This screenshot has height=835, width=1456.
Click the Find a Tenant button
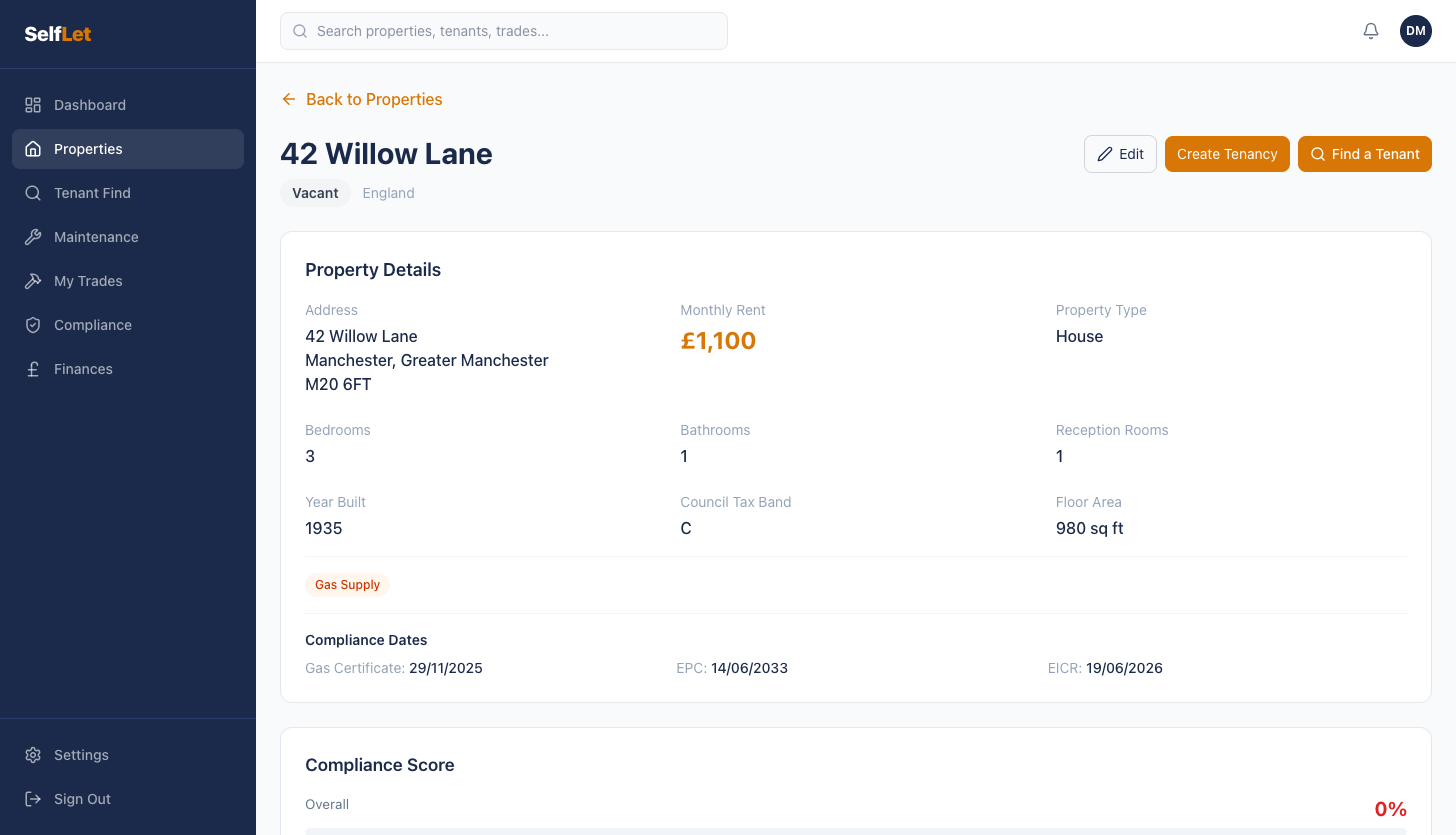click(x=1365, y=154)
